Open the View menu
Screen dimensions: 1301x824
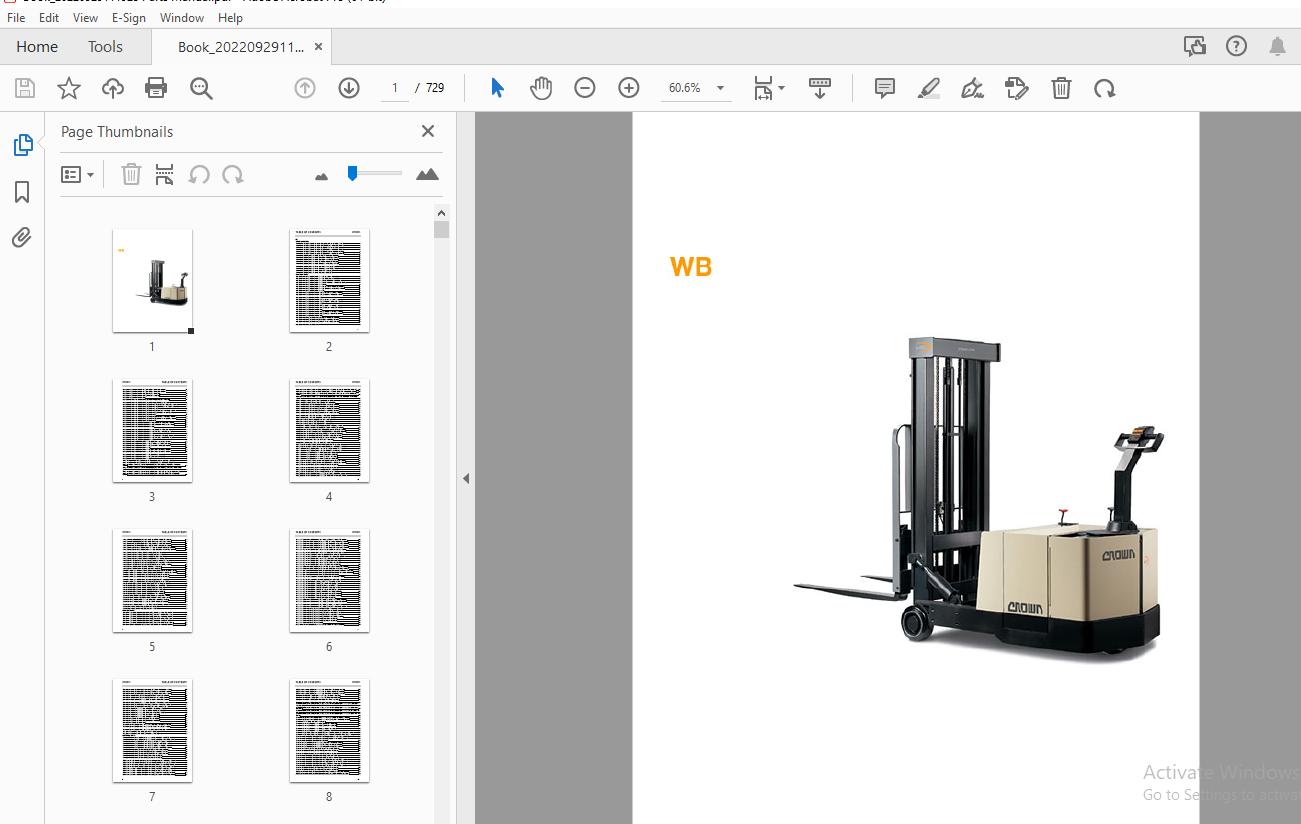click(86, 18)
